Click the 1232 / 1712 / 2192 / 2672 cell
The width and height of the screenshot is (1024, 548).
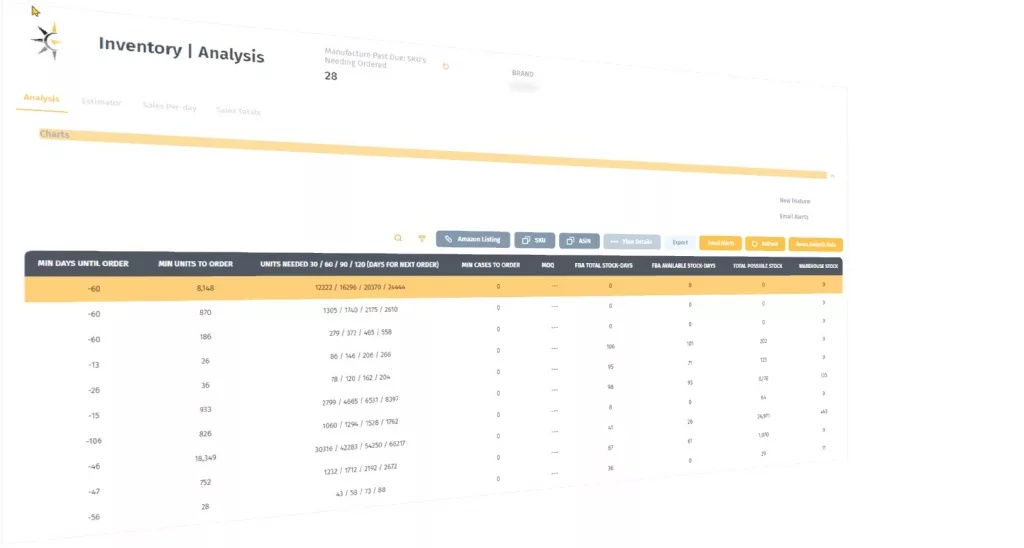pyautogui.click(x=360, y=469)
